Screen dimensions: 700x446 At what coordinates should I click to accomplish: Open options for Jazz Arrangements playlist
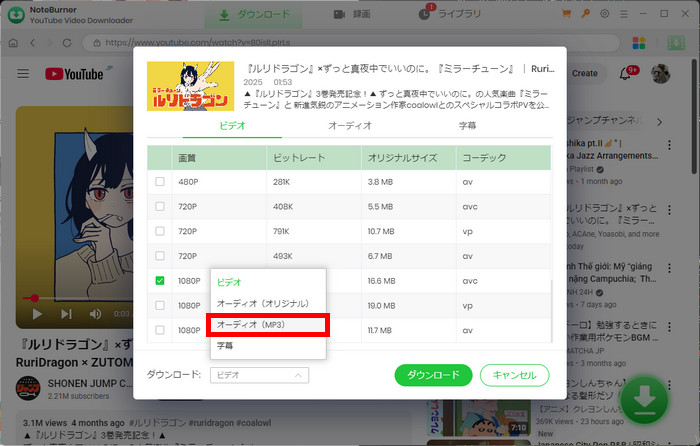(x=669, y=145)
